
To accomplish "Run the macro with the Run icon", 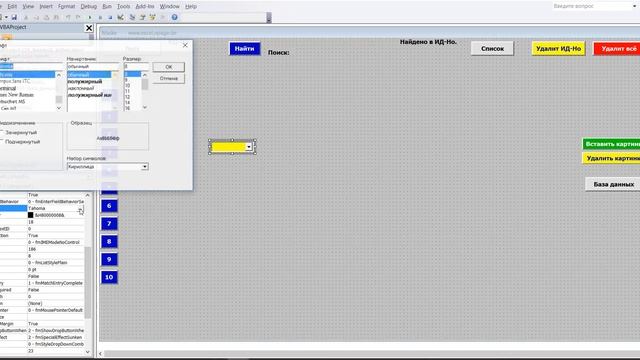I will (90, 17).
